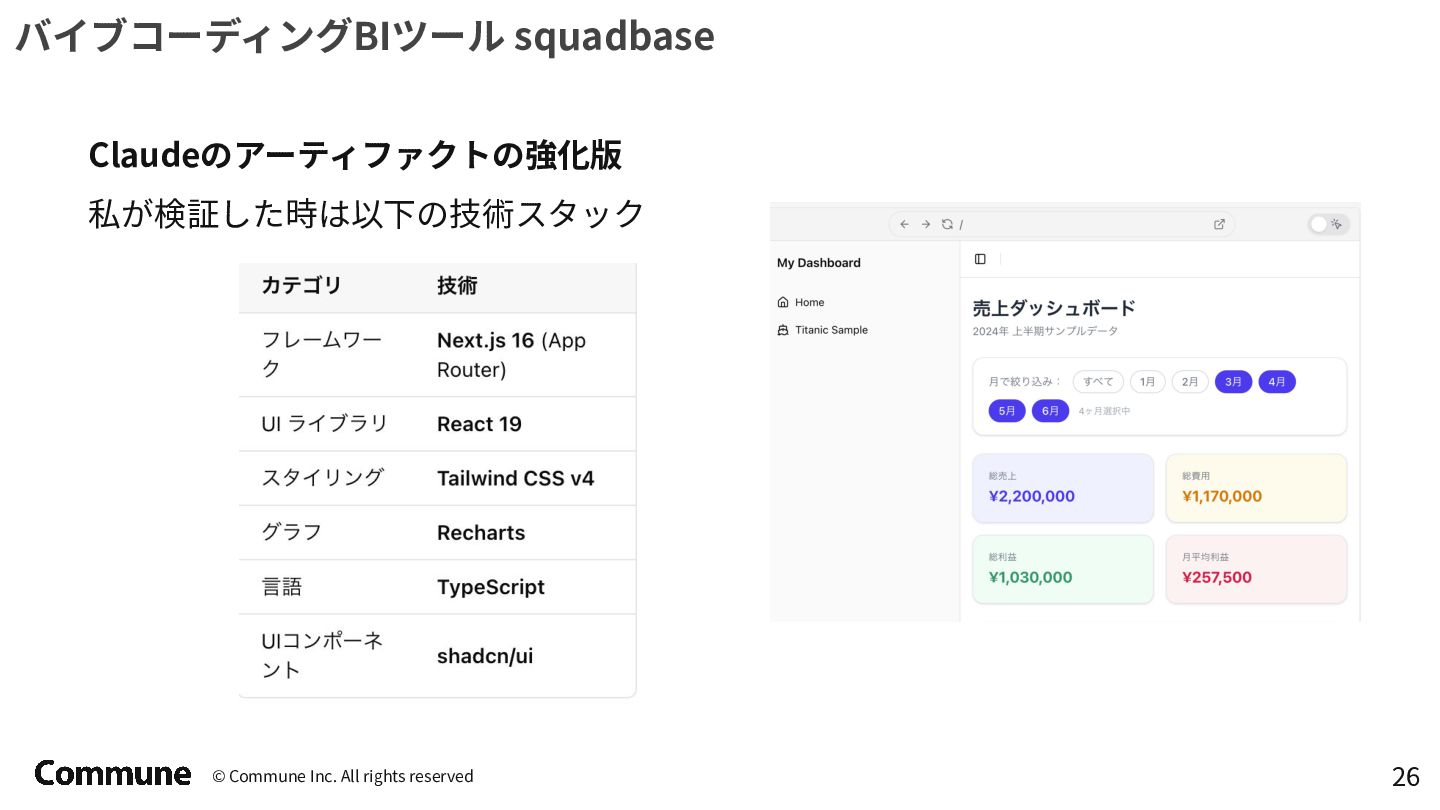Collapse sidebar with panel toggle icon
The image size is (1440, 810).
(x=980, y=259)
